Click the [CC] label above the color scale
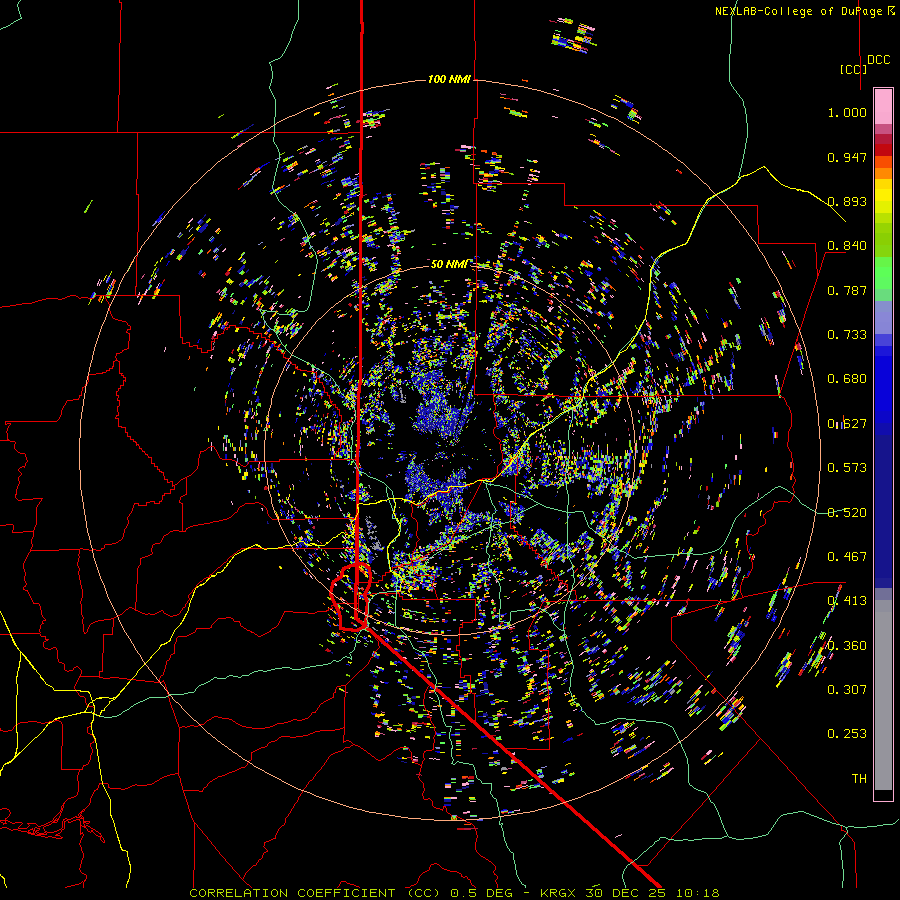 [853, 69]
